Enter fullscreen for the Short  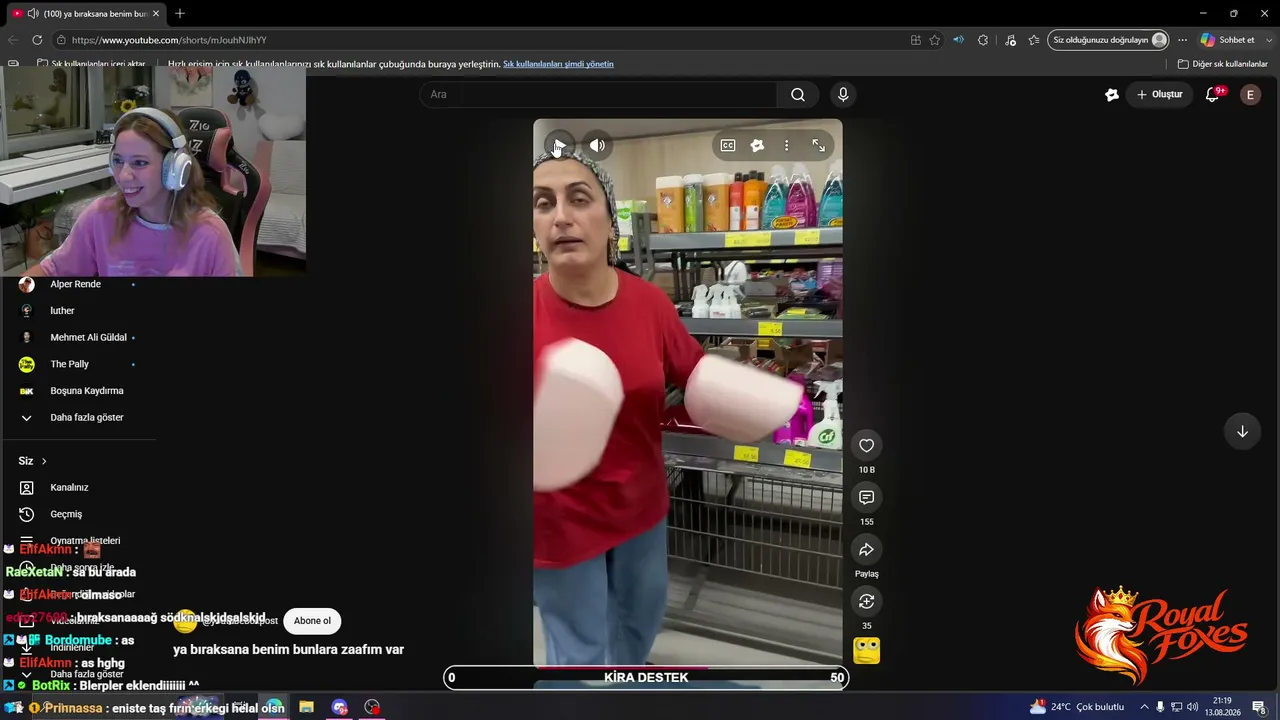coord(818,146)
